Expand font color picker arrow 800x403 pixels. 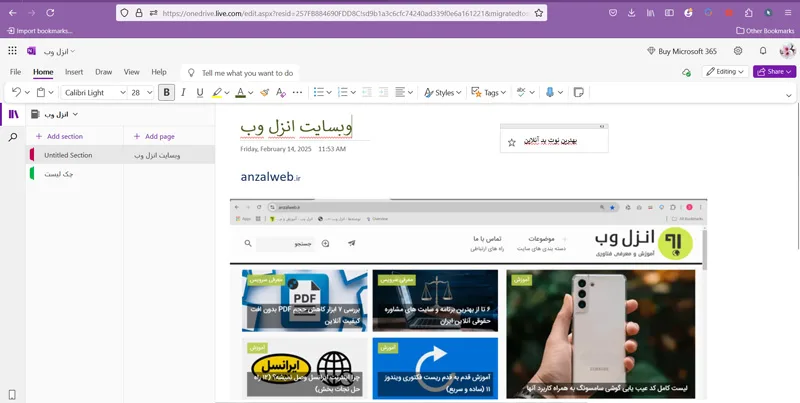(x=251, y=92)
